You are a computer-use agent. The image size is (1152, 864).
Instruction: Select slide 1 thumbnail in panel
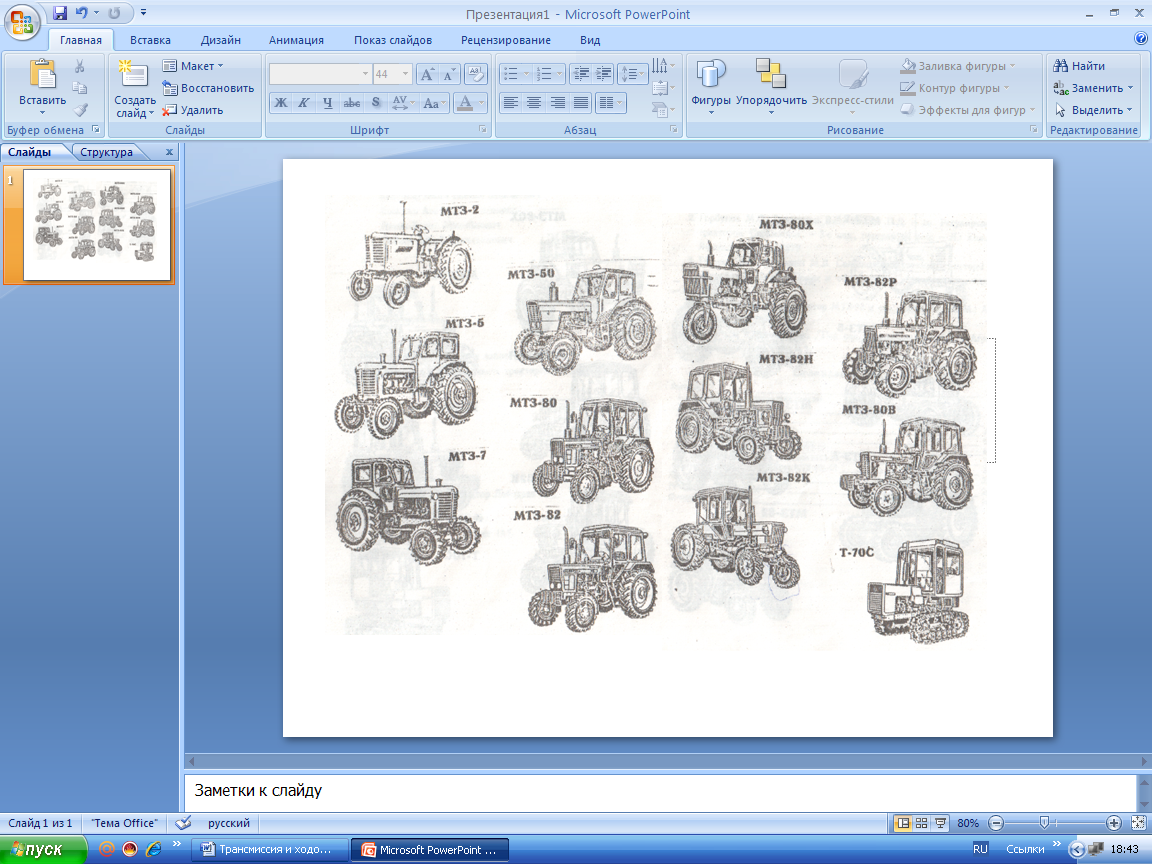[x=97, y=225]
